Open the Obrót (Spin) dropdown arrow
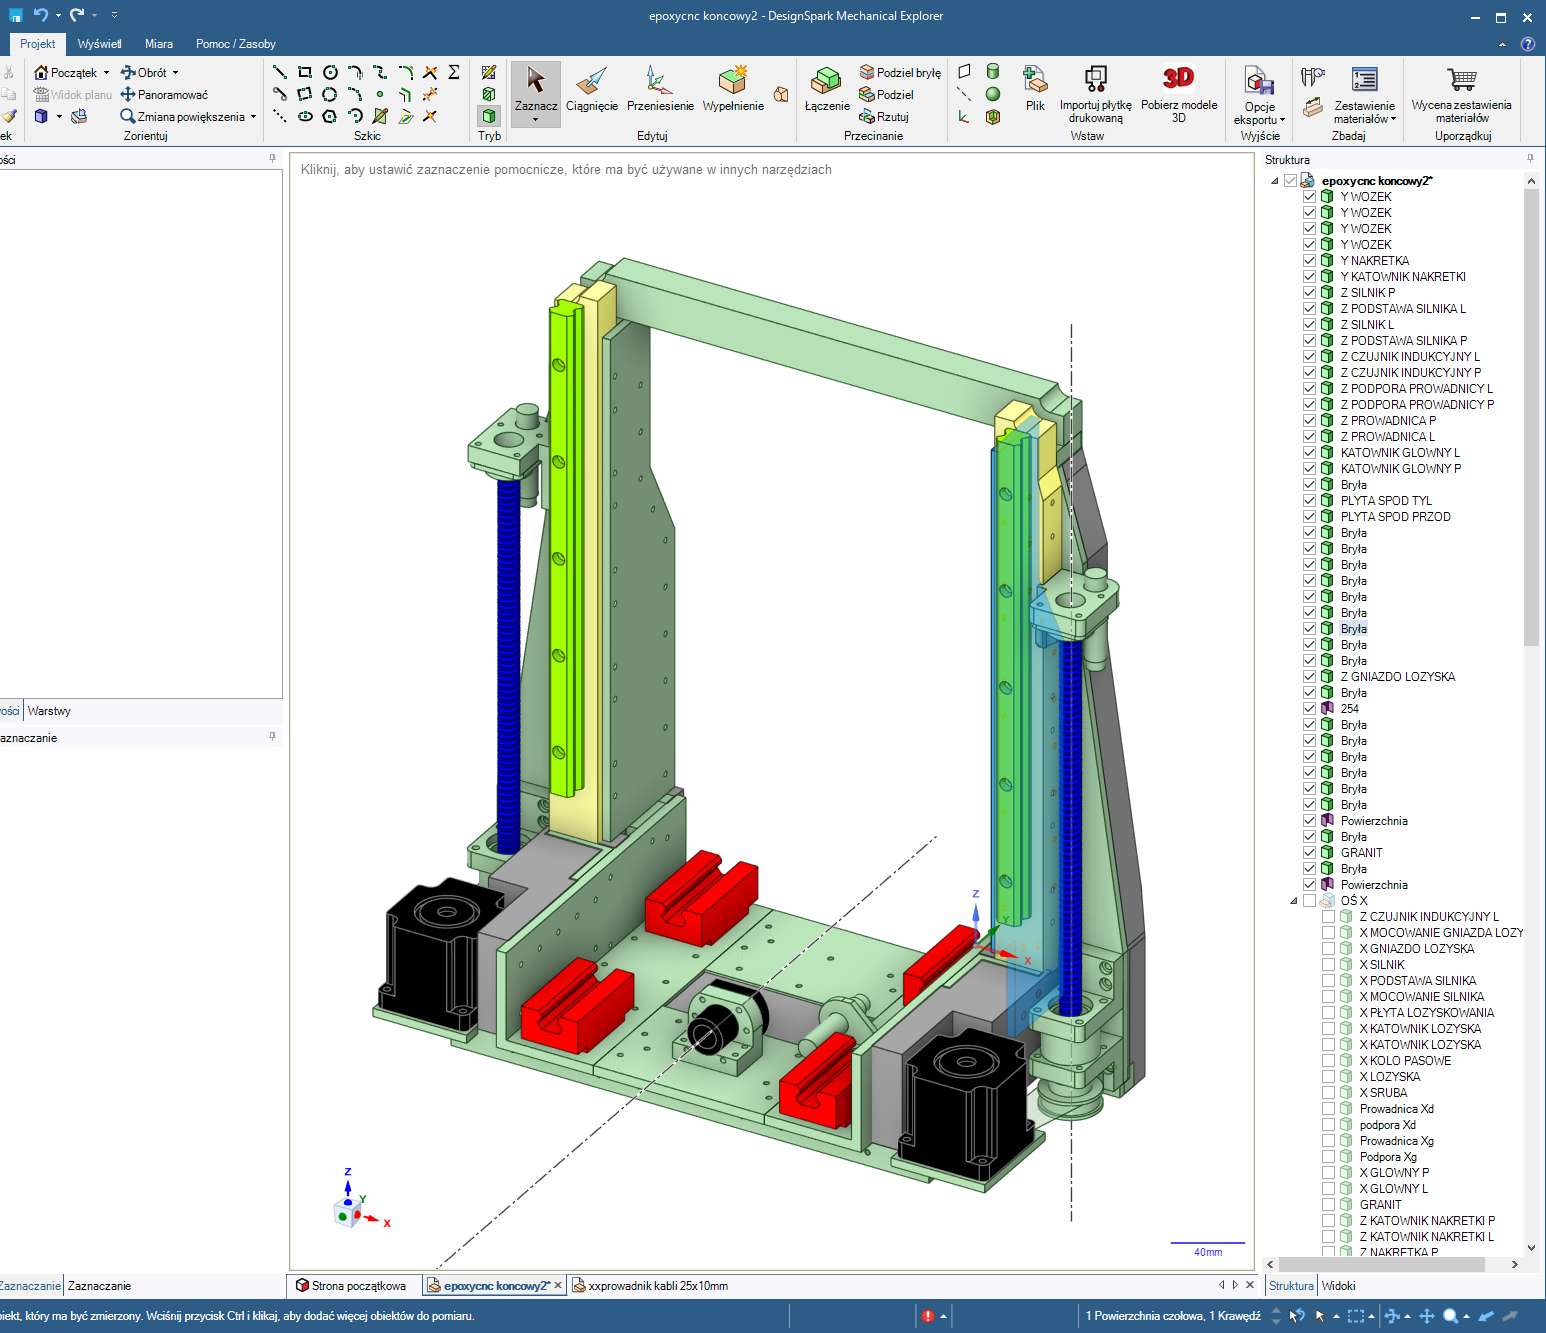 pyautogui.click(x=175, y=73)
